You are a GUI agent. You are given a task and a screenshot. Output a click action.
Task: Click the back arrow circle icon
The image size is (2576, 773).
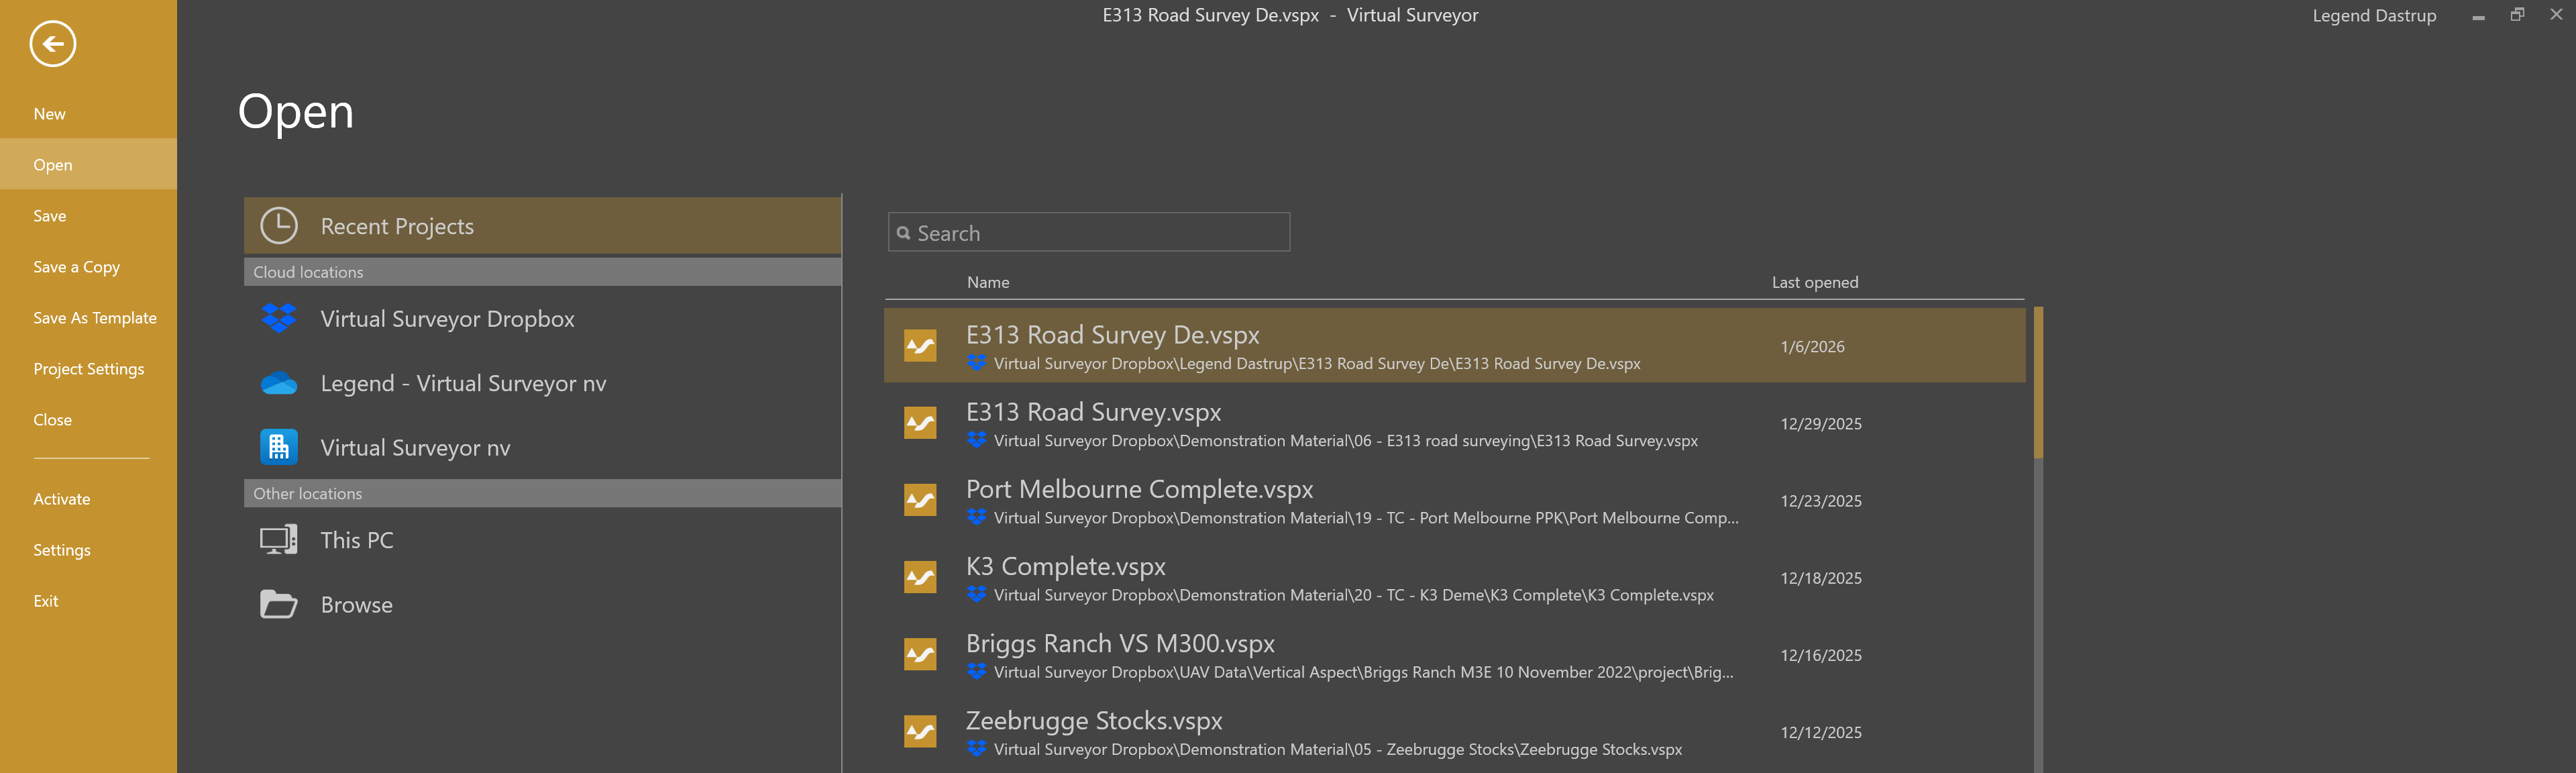pyautogui.click(x=52, y=44)
